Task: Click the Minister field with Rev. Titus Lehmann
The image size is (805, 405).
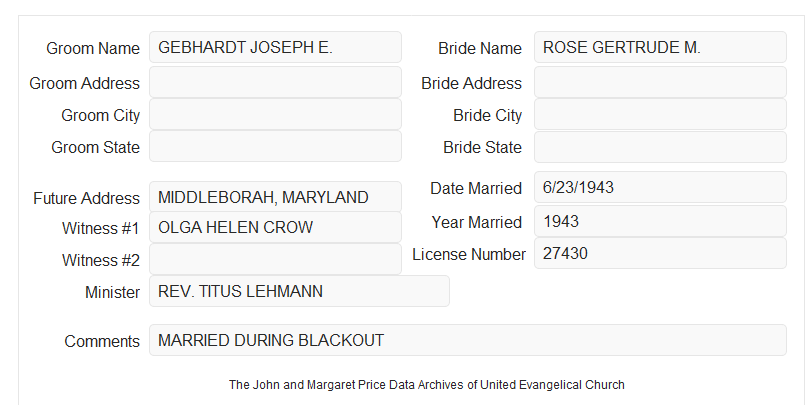Action: coord(299,291)
